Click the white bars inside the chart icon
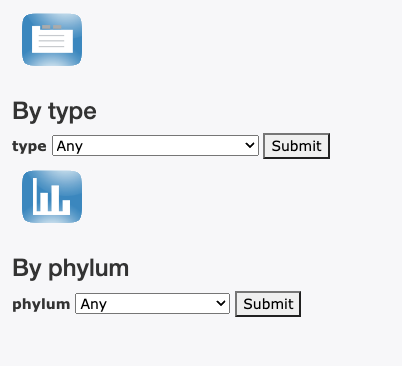Image resolution: width=402 pixels, height=366 pixels. pos(51,196)
